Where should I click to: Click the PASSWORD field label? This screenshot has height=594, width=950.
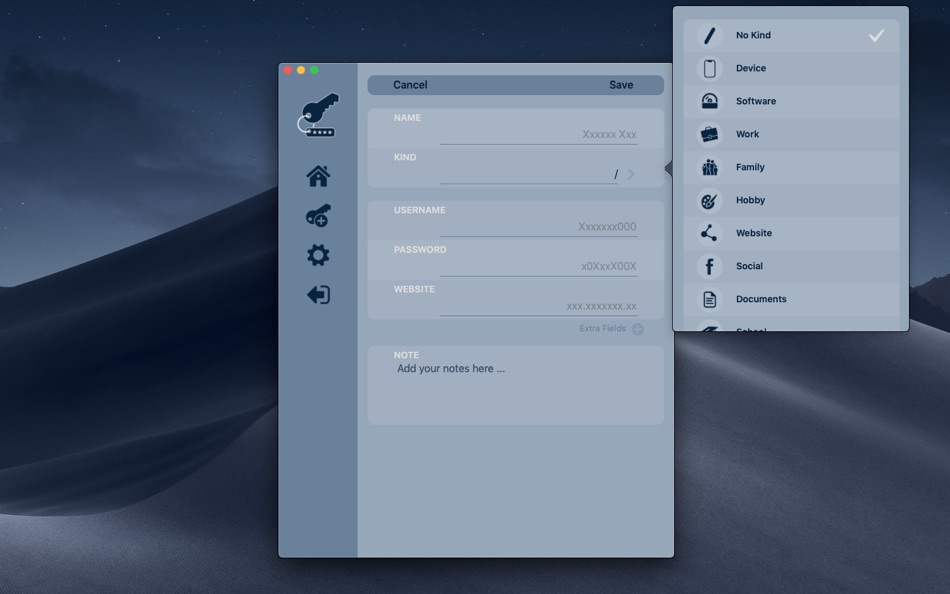click(420, 250)
